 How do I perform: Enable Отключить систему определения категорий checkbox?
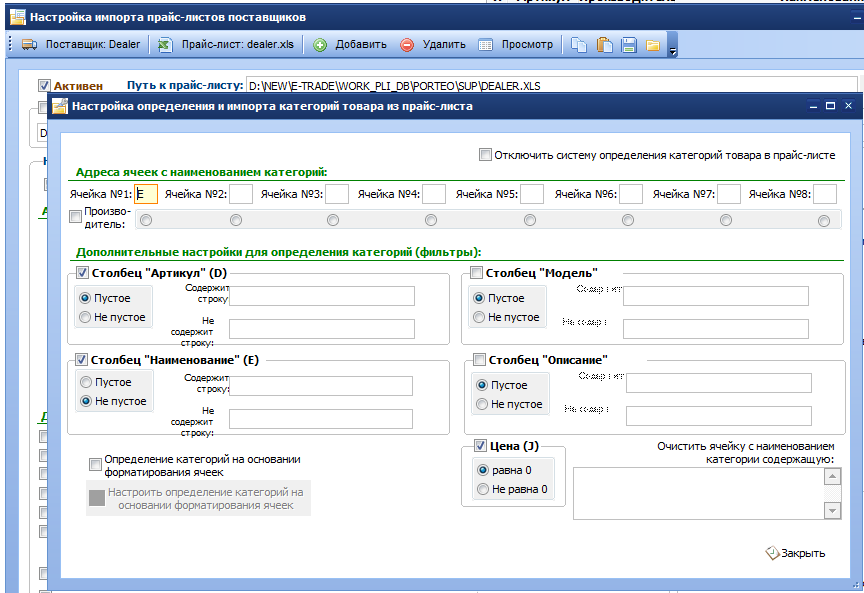coord(485,154)
